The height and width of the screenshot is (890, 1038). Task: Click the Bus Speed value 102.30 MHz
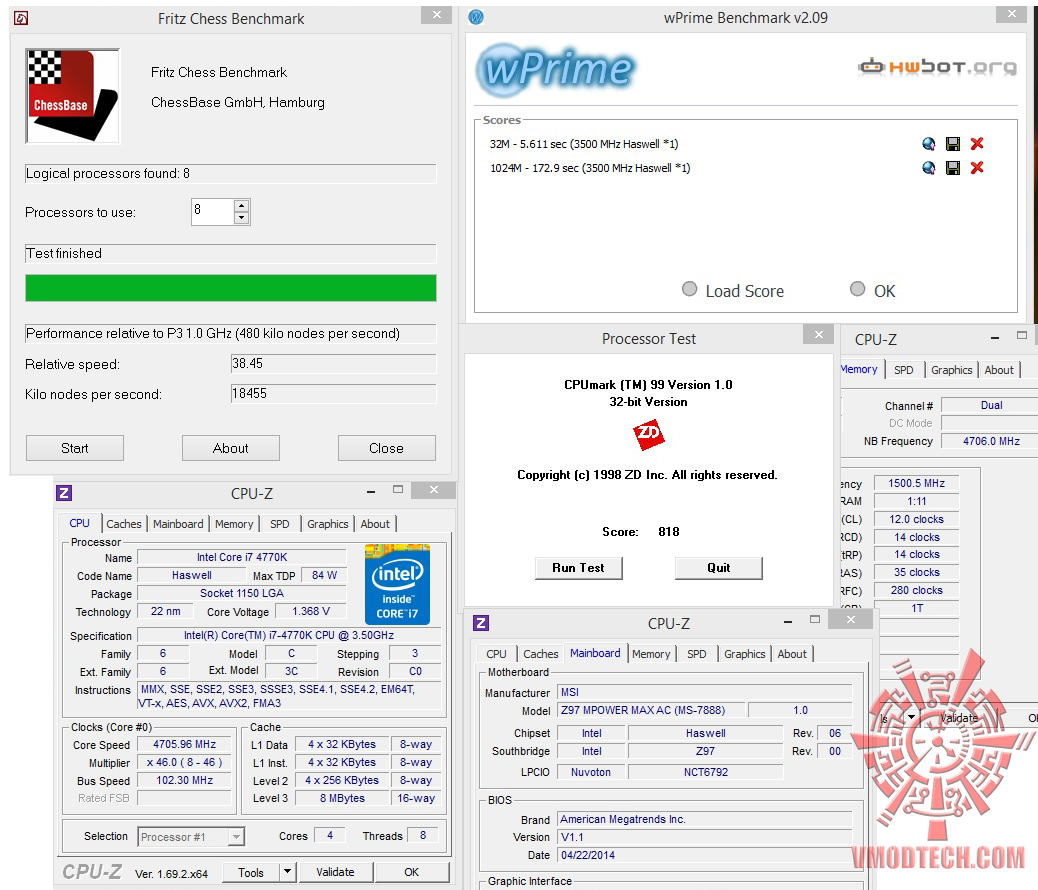(184, 780)
